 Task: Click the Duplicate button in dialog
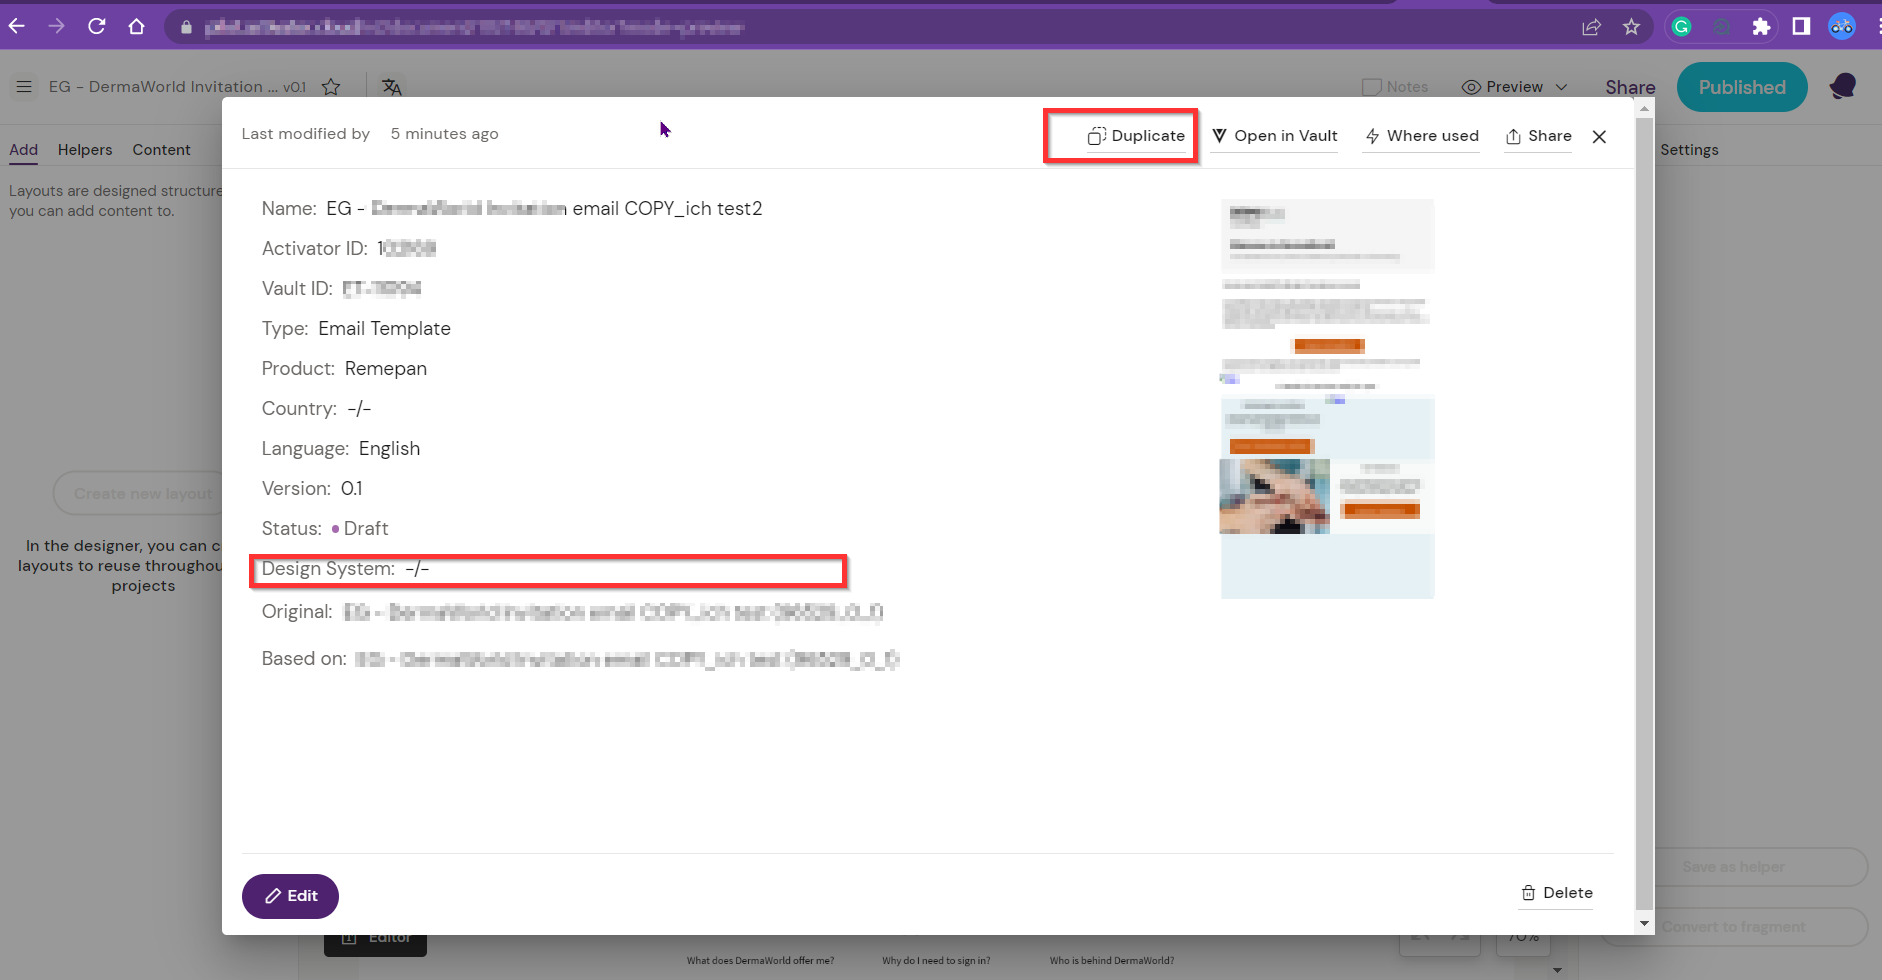[1136, 136]
